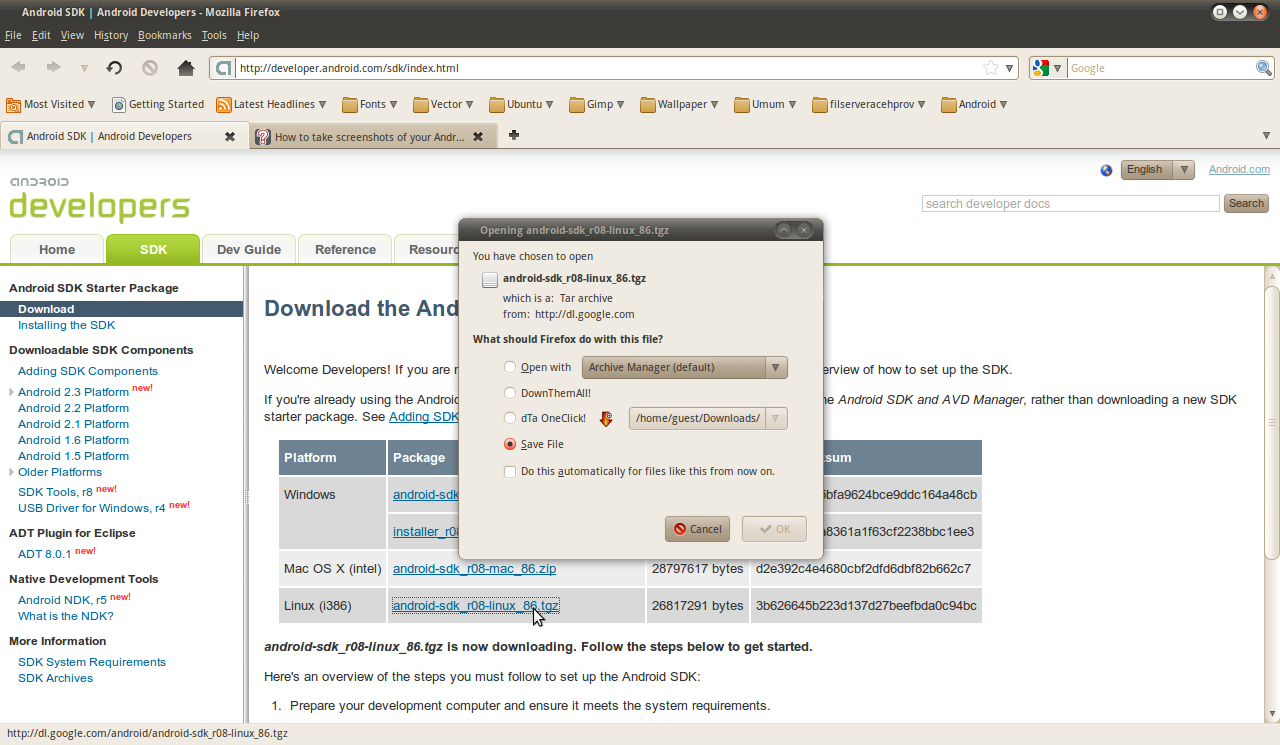Open the URL history dropdown arrow

[1010, 68]
